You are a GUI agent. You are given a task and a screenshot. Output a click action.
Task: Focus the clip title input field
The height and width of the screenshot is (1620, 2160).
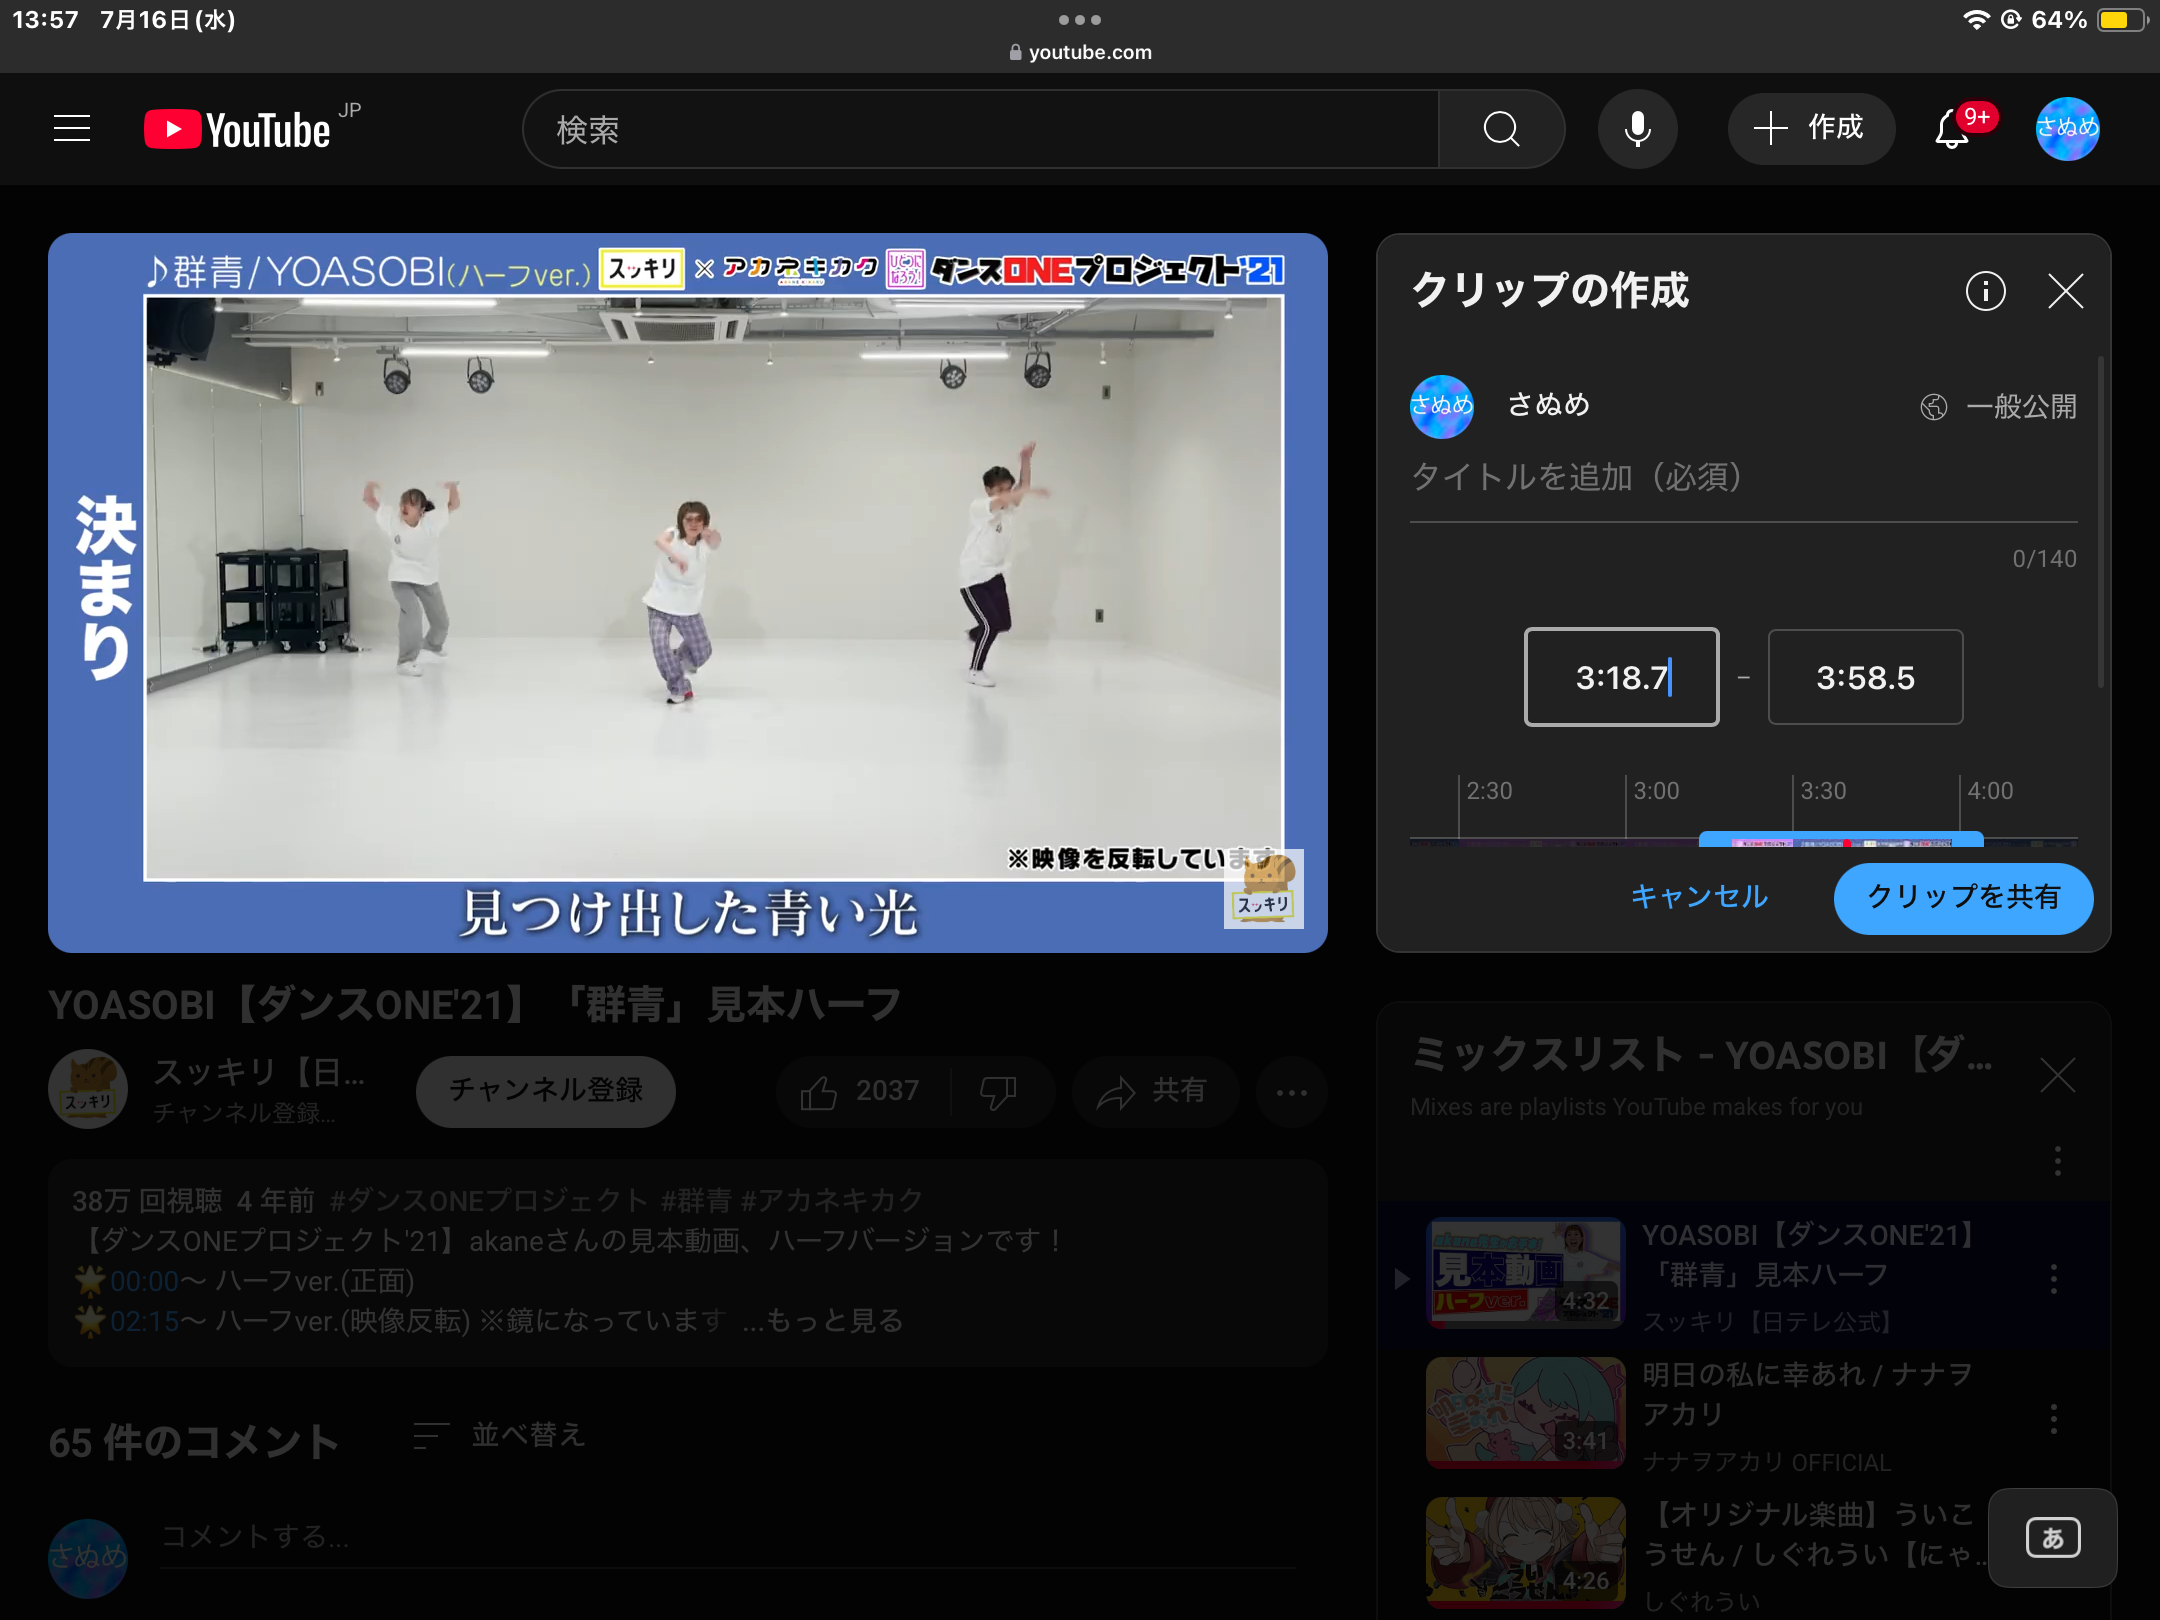coord(1742,478)
